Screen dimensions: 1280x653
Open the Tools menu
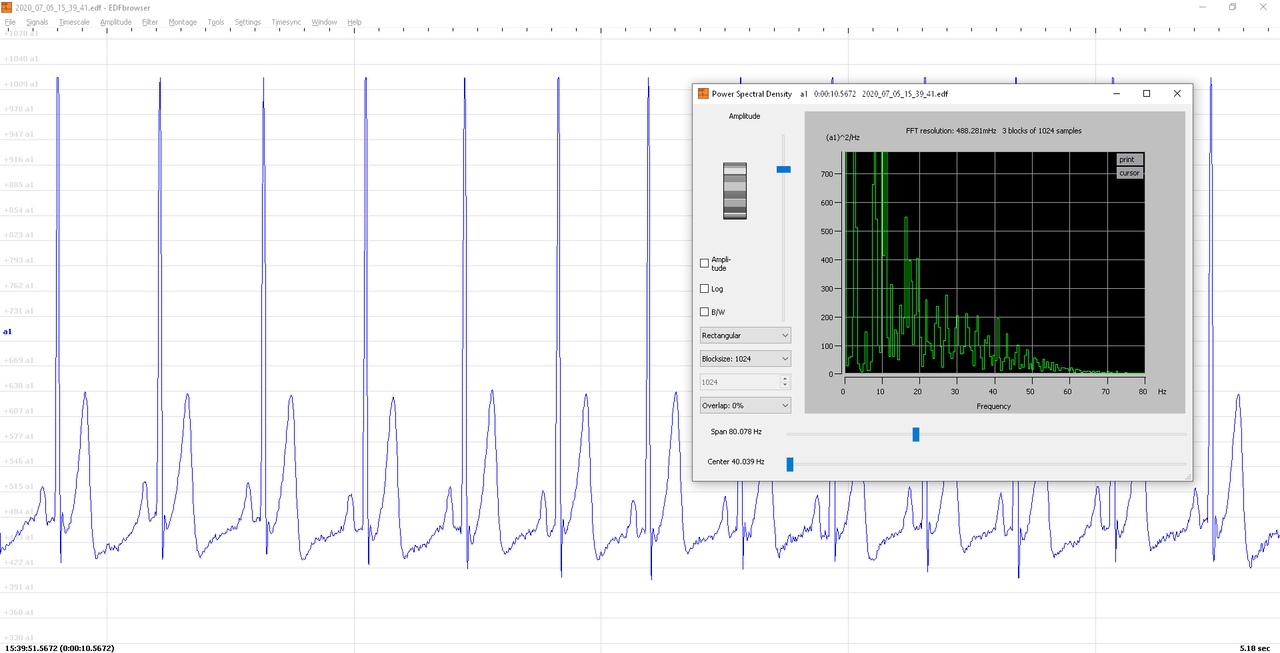point(216,22)
